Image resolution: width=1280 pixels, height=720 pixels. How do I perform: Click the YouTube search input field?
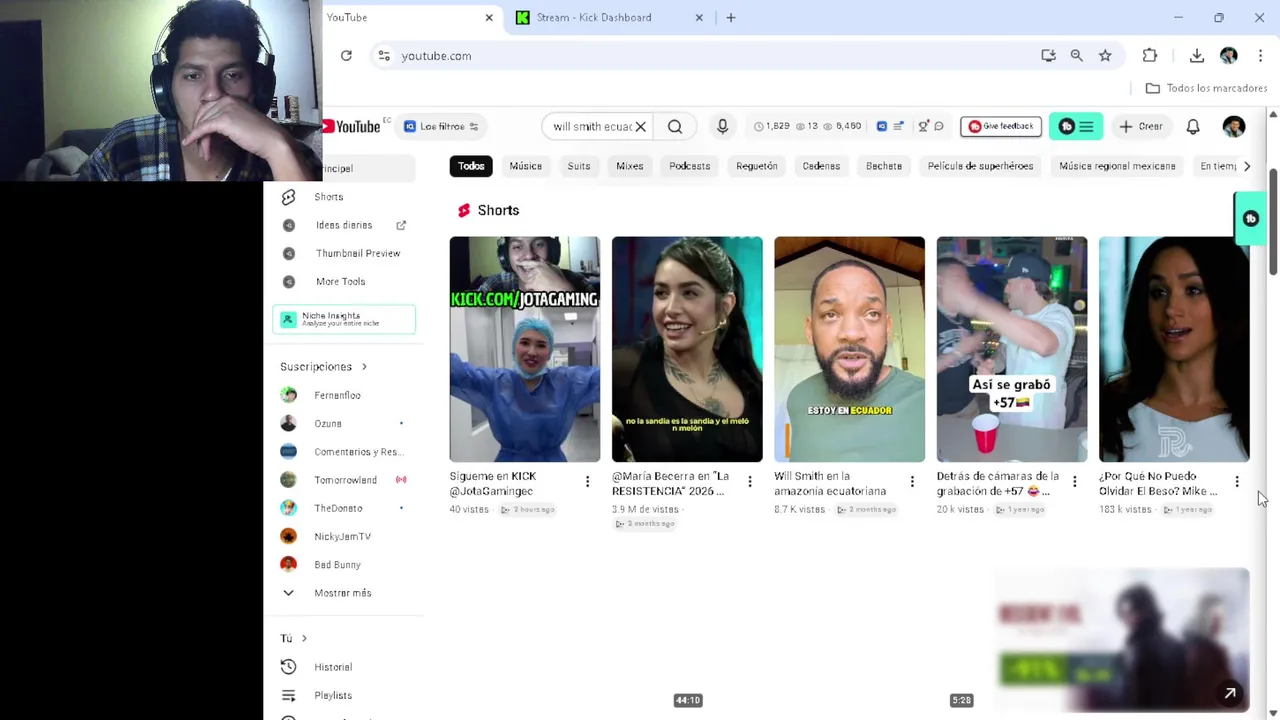tap(591, 127)
